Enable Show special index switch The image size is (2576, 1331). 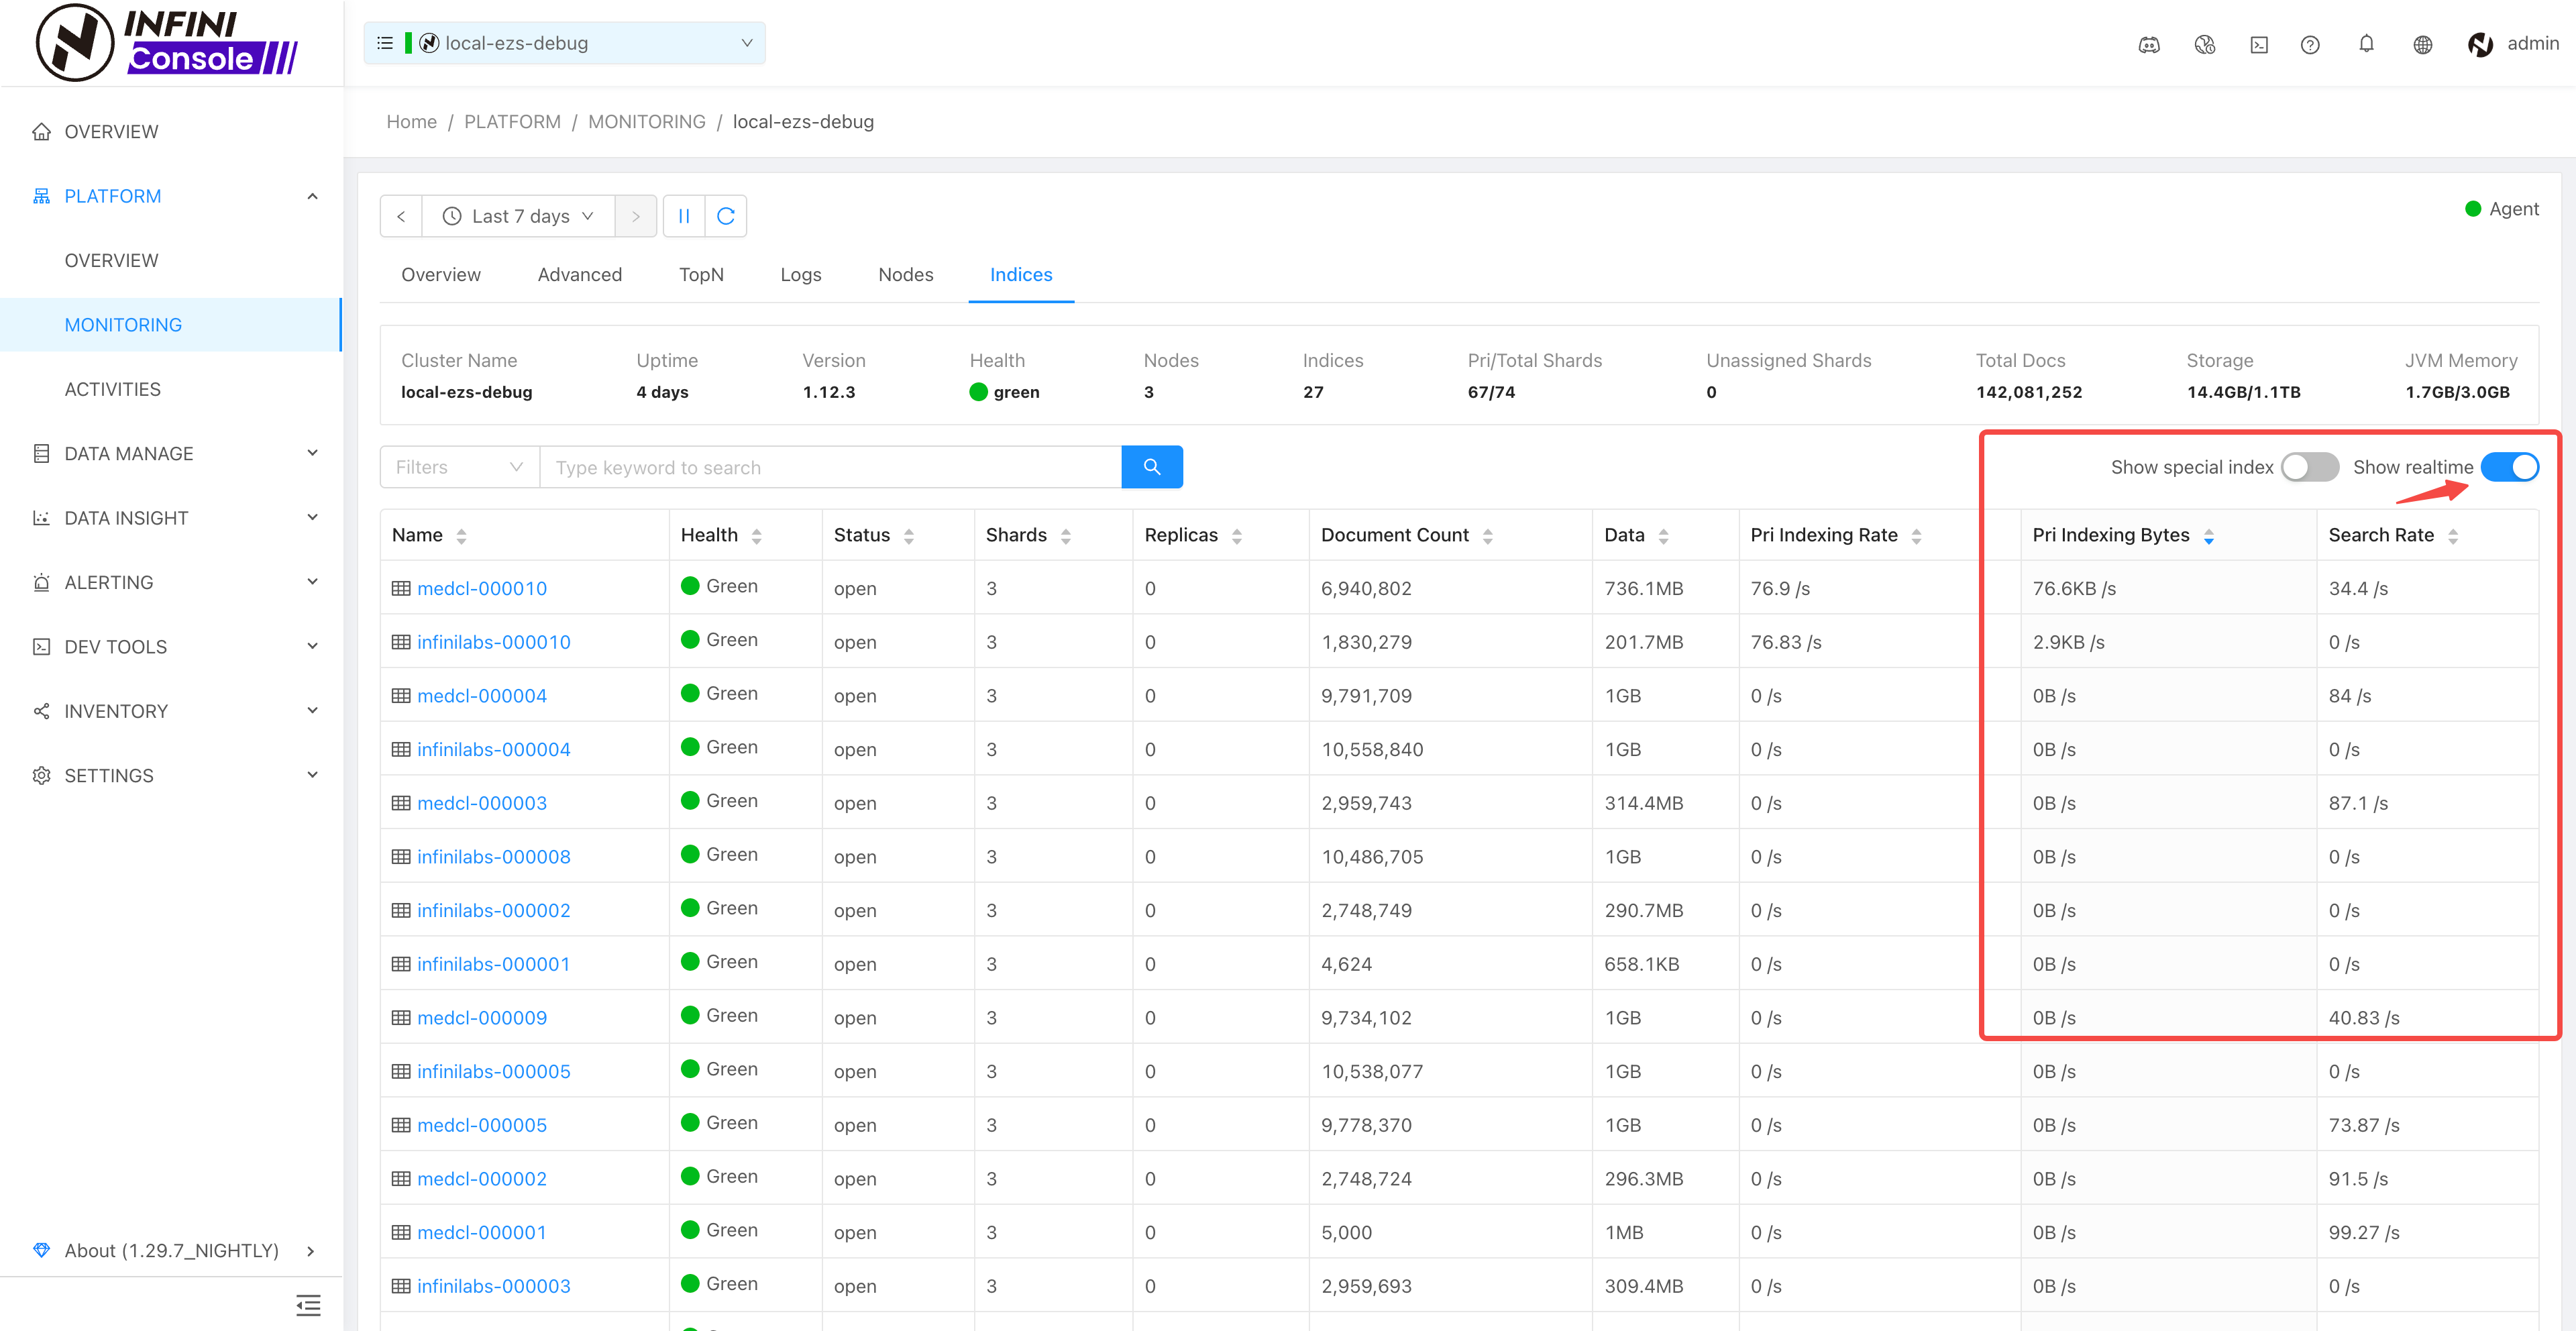click(2309, 467)
